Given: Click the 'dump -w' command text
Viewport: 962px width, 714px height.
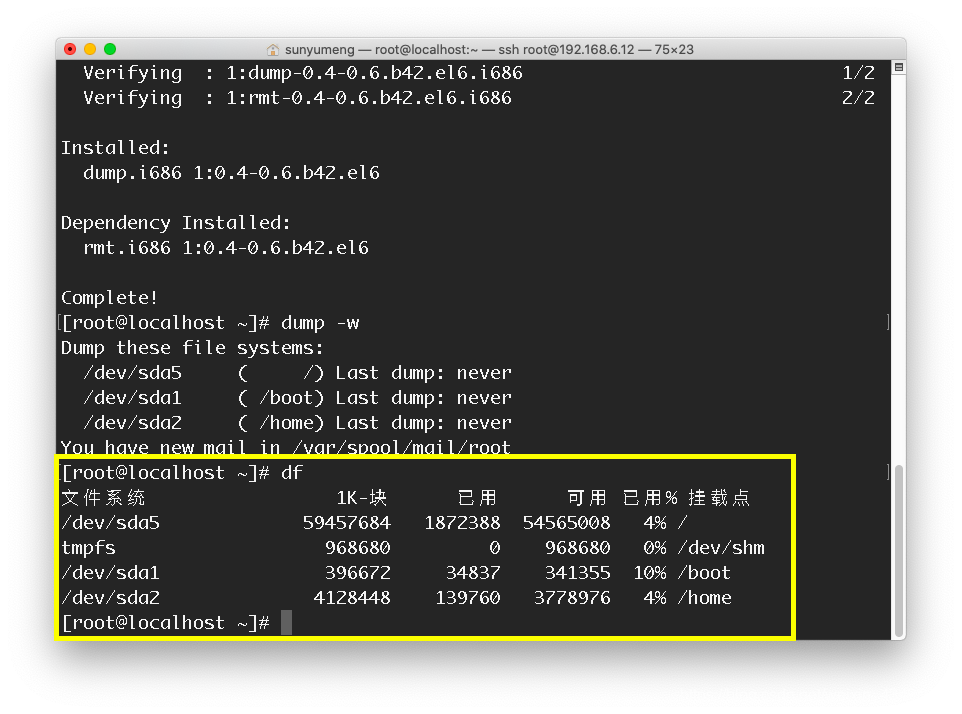Looking at the screenshot, I should pyautogui.click(x=320, y=323).
